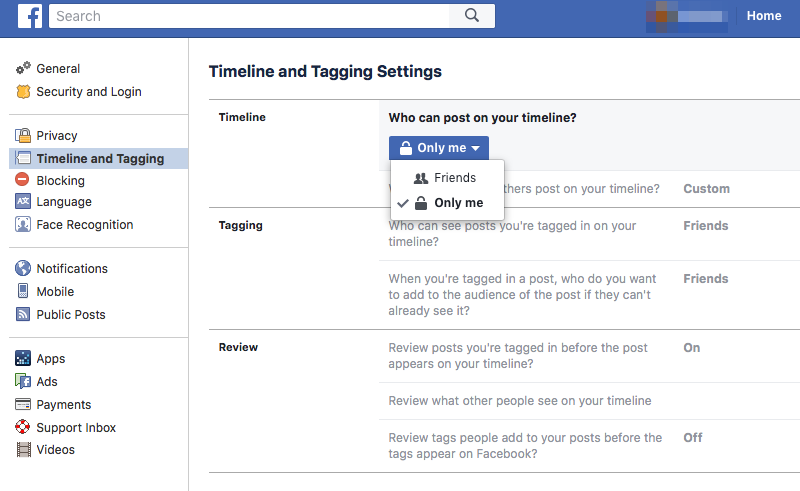This screenshot has width=800, height=491.
Task: Click the Notifications globe icon
Action: click(x=23, y=268)
